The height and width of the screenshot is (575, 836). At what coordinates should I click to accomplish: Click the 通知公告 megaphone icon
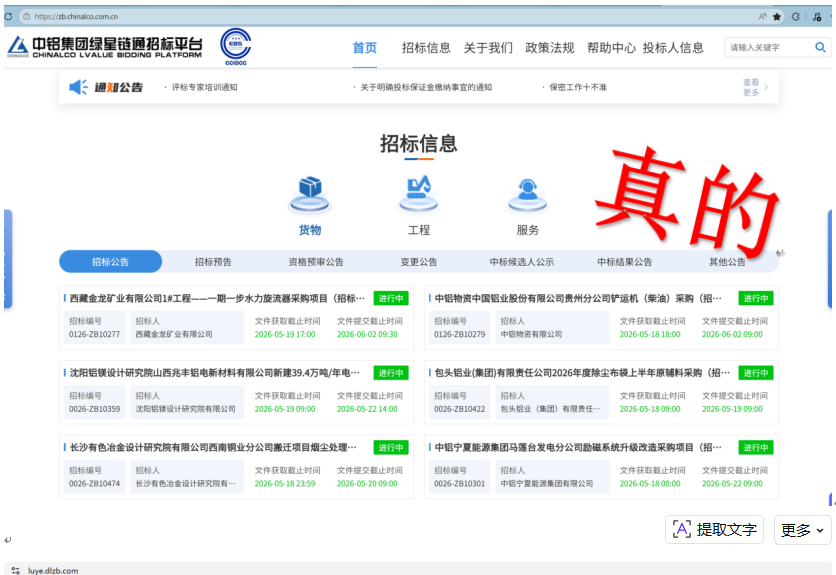78,87
